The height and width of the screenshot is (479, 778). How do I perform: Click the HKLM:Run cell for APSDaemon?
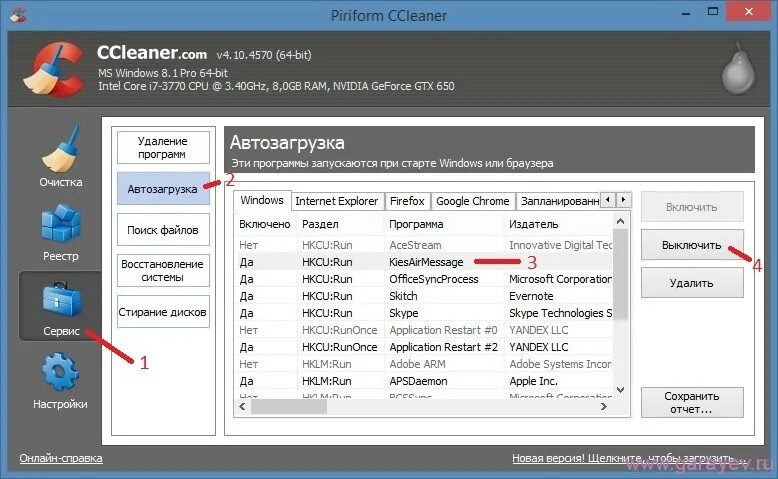pos(326,381)
